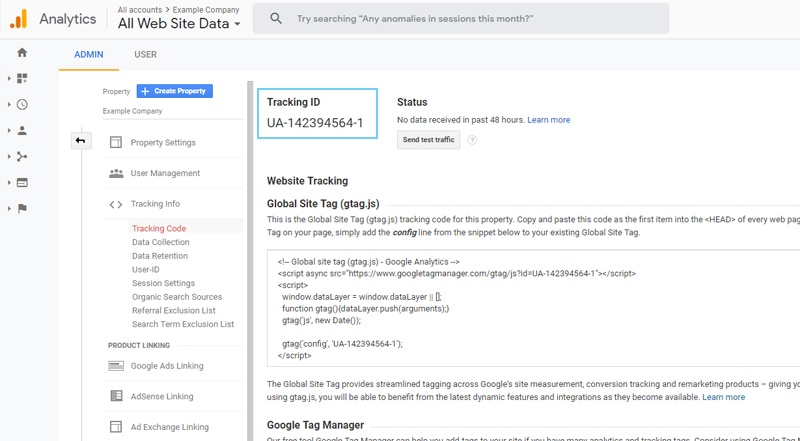The height and width of the screenshot is (441, 800).
Task: Select Data Retention submenu item
Action: (160, 256)
